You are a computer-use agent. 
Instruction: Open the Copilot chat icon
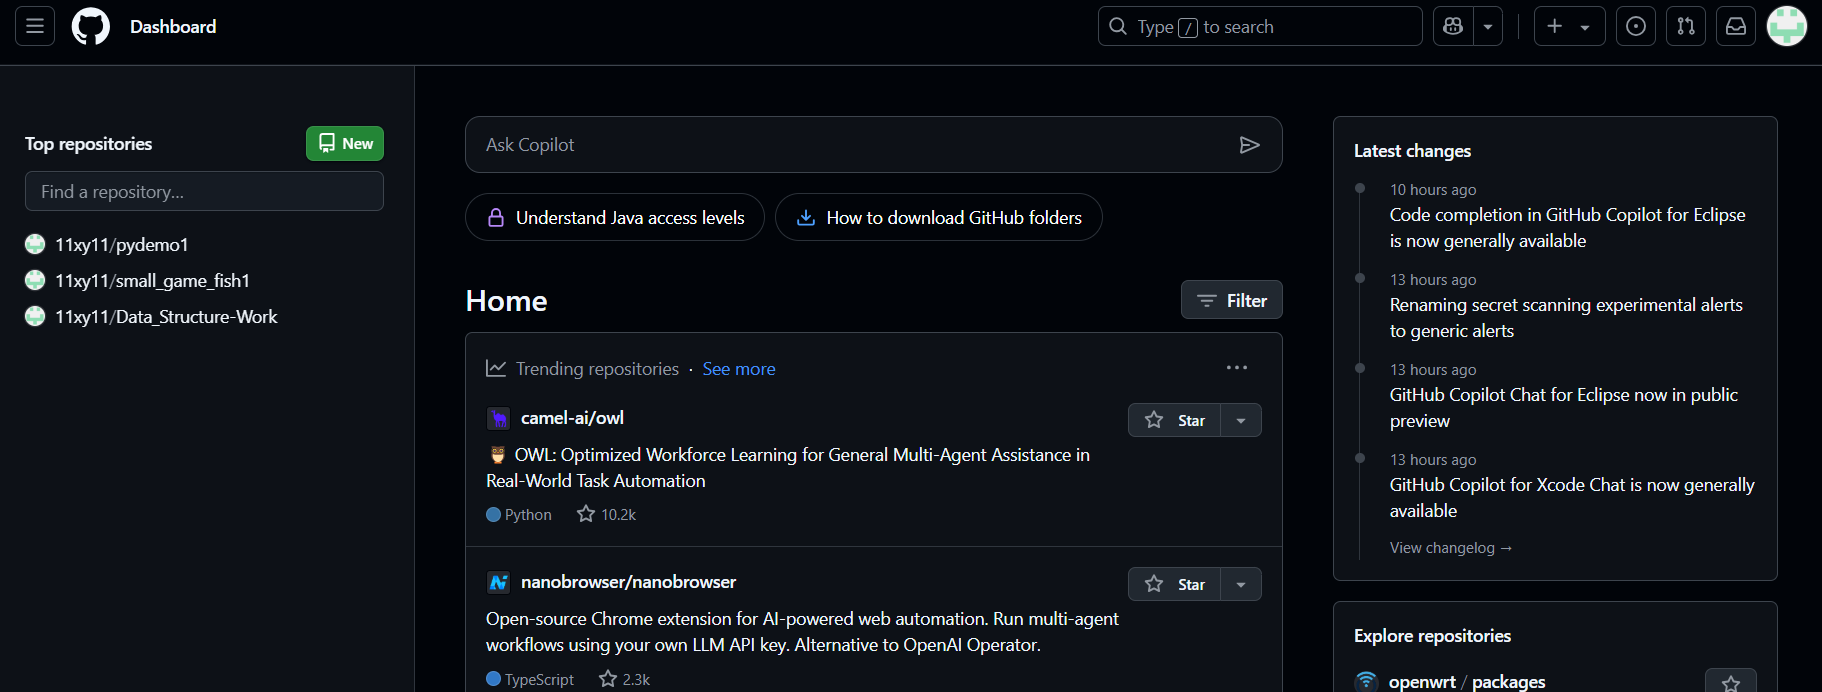pos(1453,26)
